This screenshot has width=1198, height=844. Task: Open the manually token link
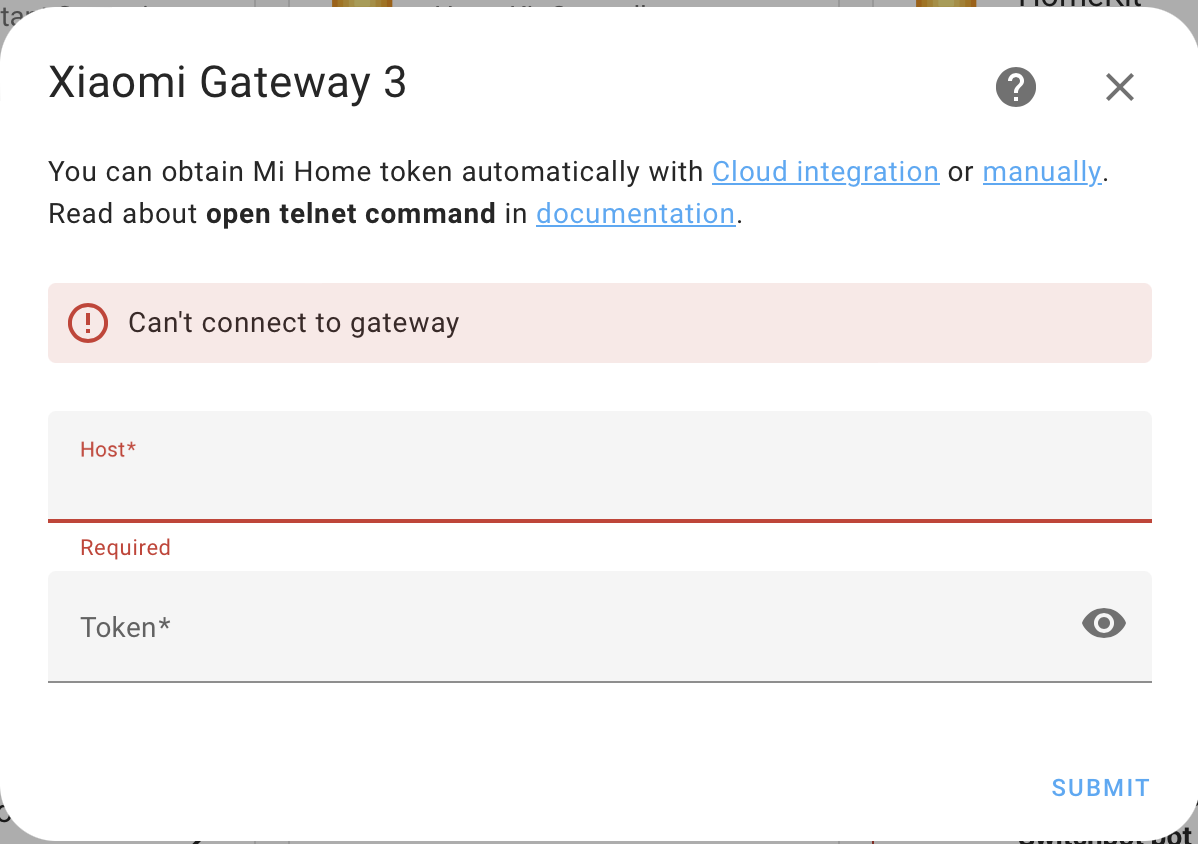1041,172
